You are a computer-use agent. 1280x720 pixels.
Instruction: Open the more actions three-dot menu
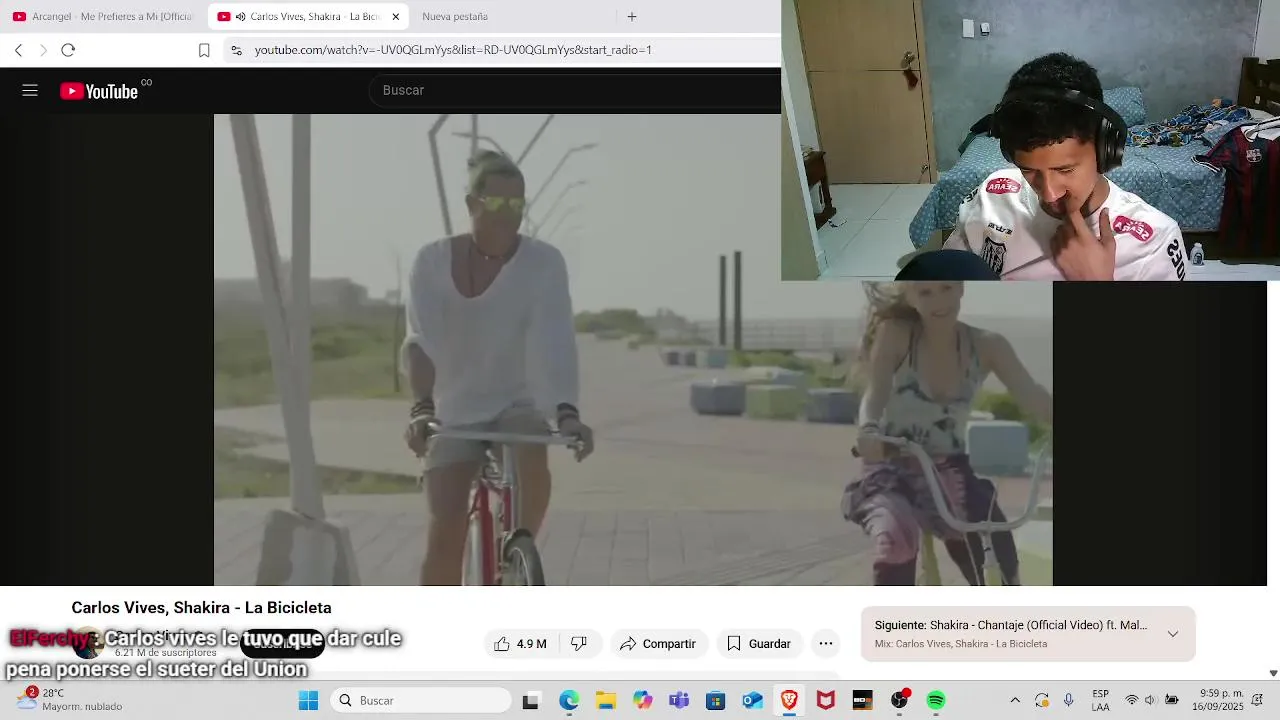click(826, 644)
